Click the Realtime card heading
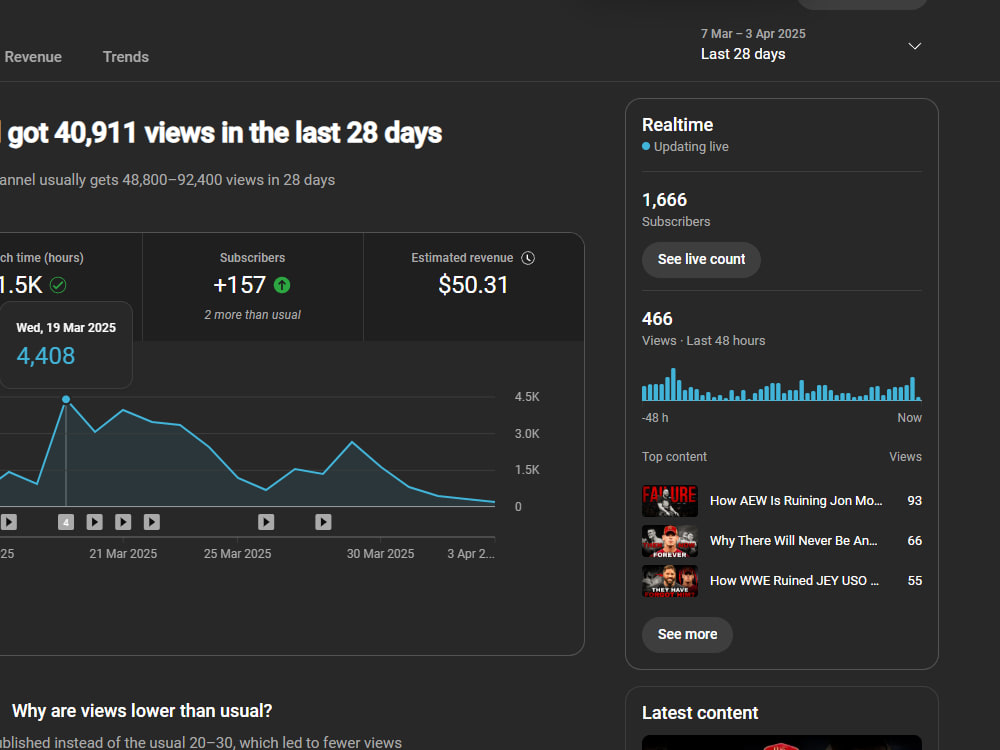The image size is (1000, 750). click(677, 125)
